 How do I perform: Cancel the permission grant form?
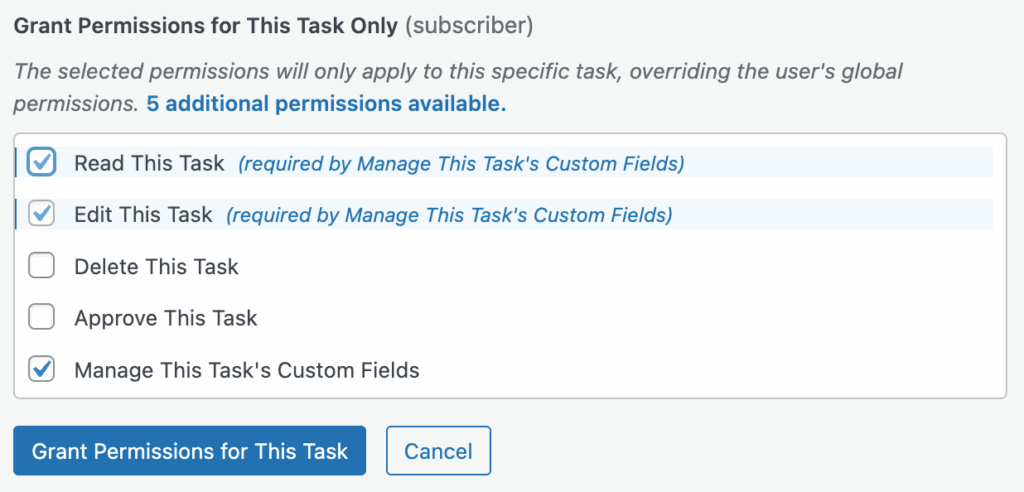[x=438, y=451]
